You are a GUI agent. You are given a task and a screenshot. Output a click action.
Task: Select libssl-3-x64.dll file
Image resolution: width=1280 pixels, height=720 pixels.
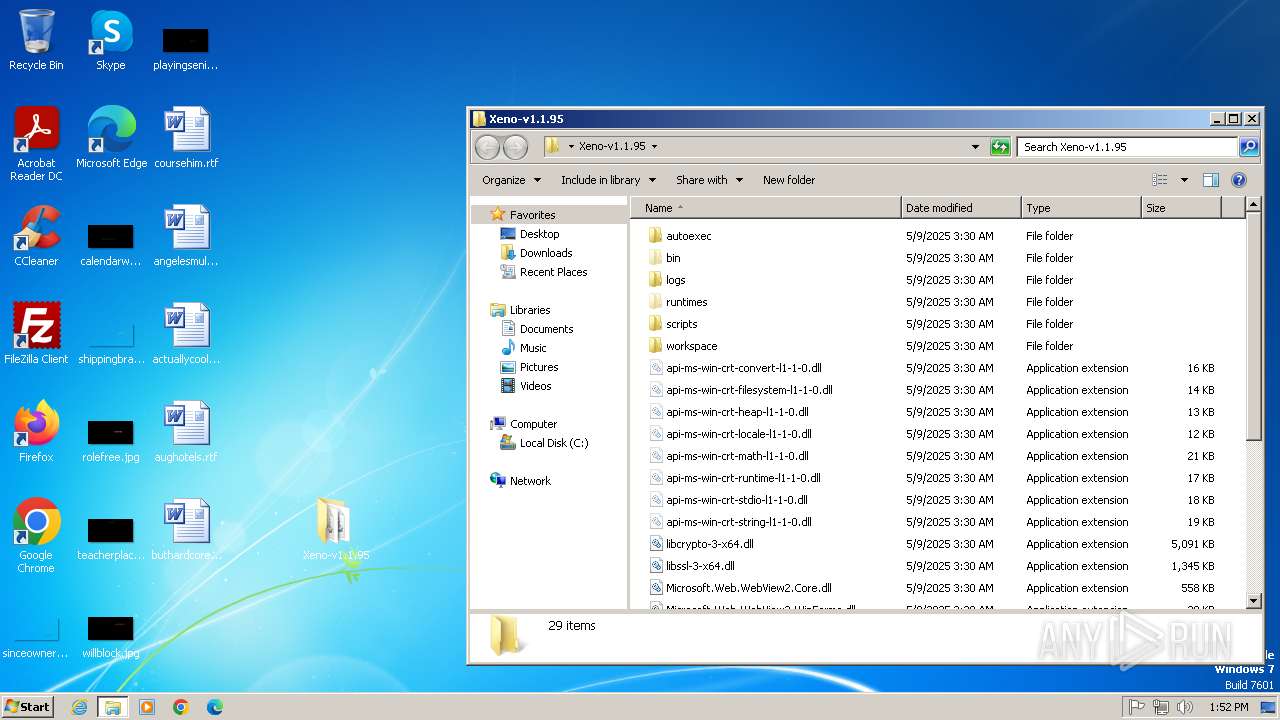tap(691, 566)
